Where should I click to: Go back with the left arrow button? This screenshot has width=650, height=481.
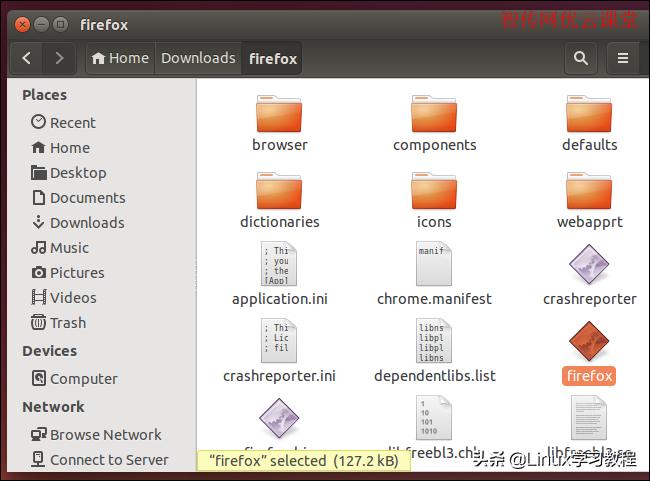pyautogui.click(x=27, y=58)
